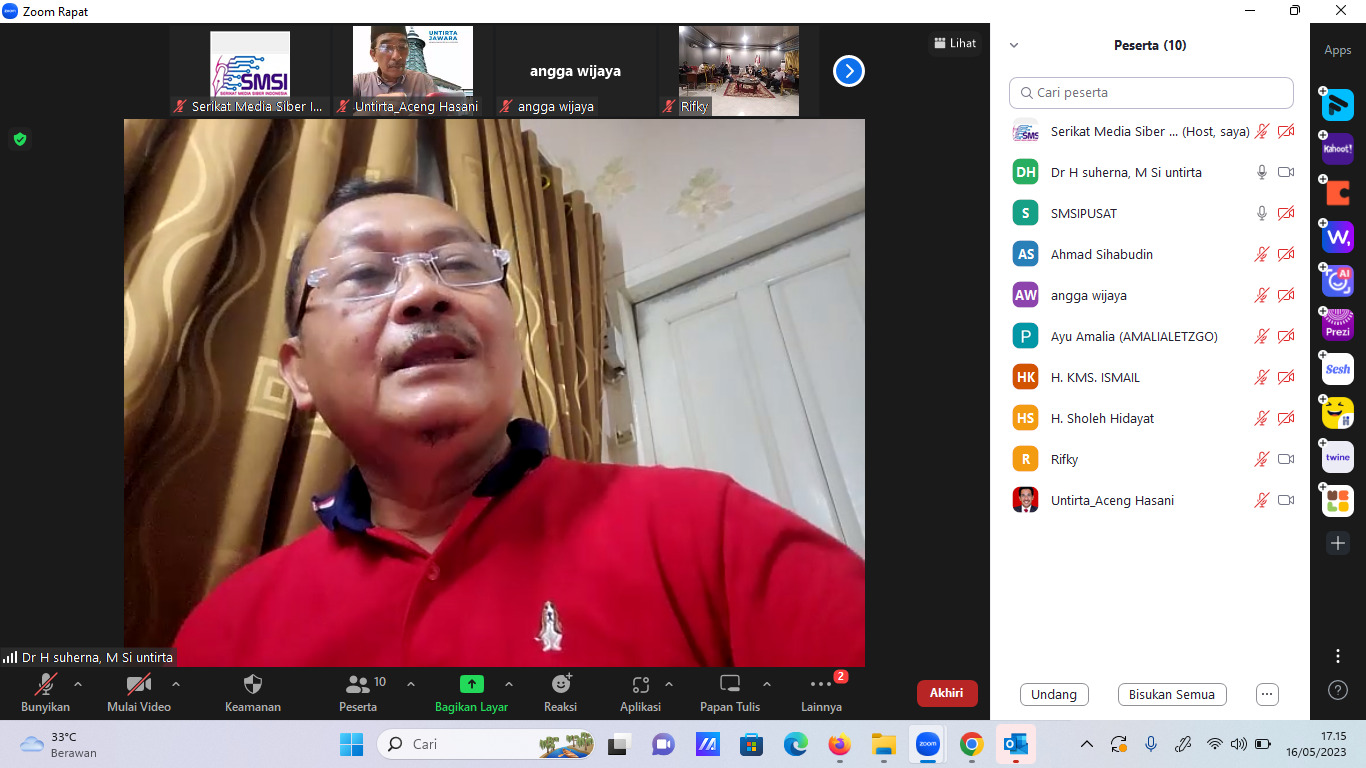Collapse the Peserta panel chevron

(x=1014, y=45)
